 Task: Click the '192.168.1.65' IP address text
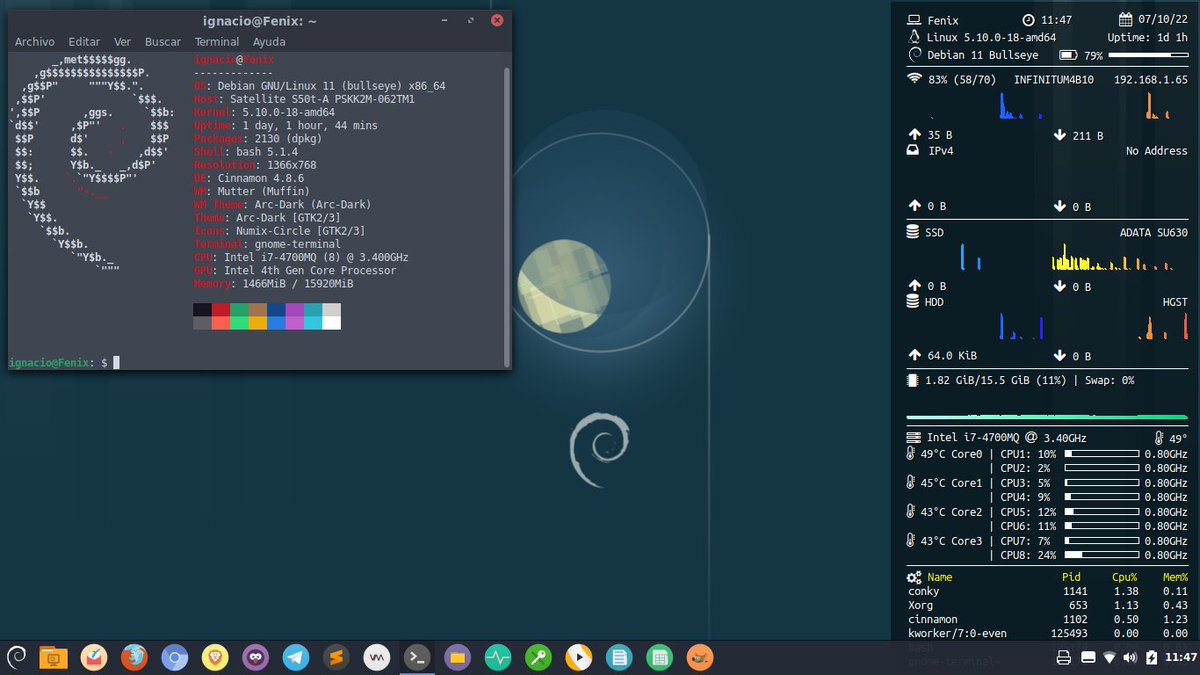pos(1150,80)
